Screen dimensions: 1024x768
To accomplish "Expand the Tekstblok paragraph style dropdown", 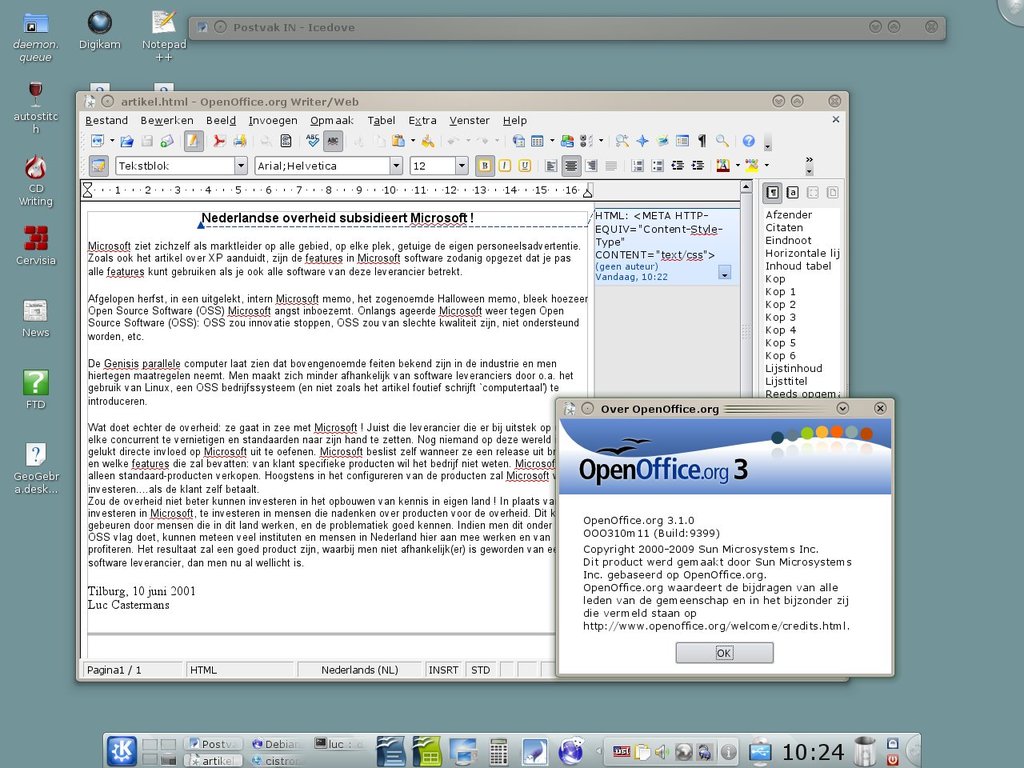I will click(x=241, y=166).
